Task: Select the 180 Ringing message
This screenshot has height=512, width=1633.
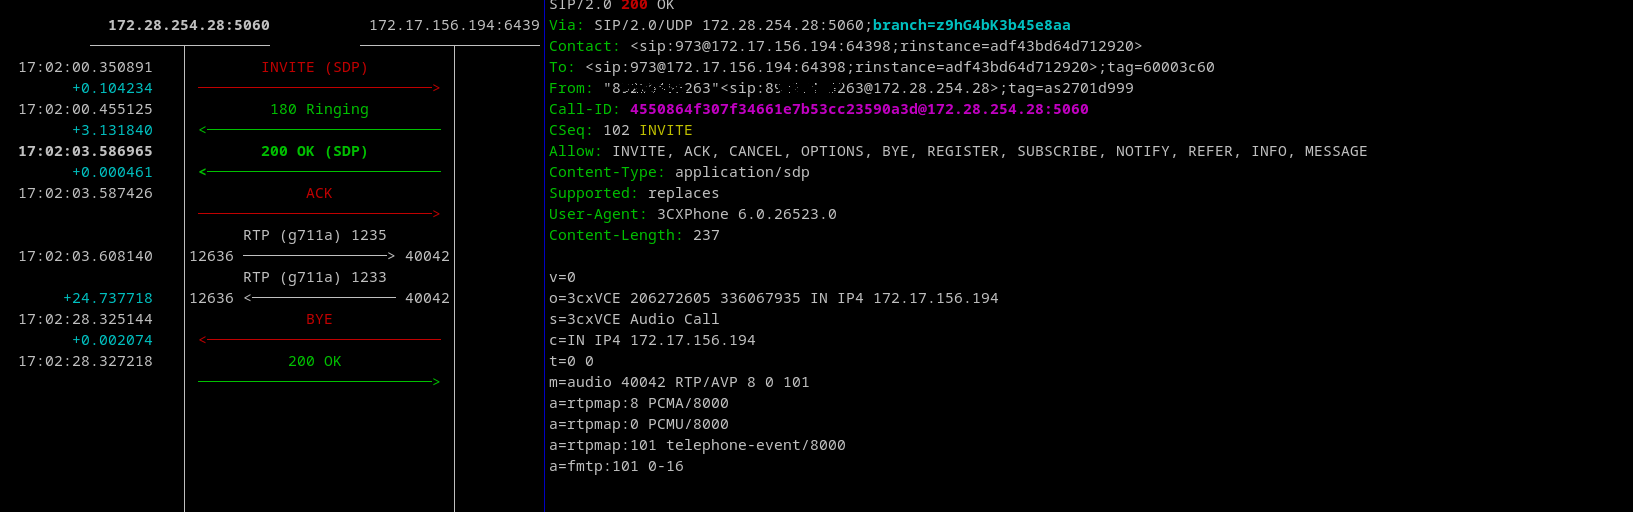Action: (x=319, y=110)
